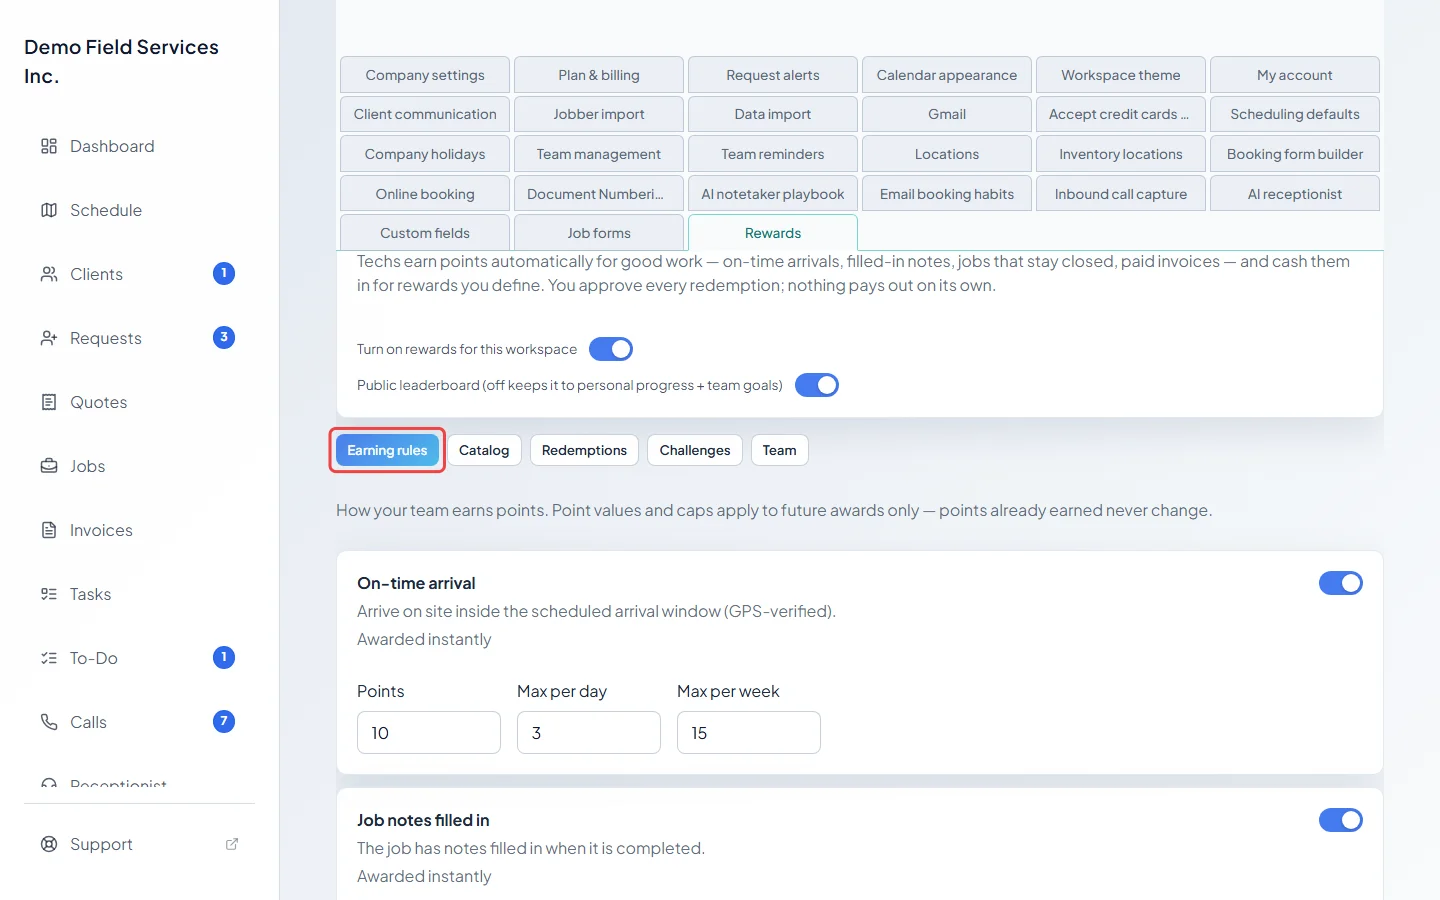Open the Booking form builder tab
The width and height of the screenshot is (1440, 900).
pos(1295,154)
